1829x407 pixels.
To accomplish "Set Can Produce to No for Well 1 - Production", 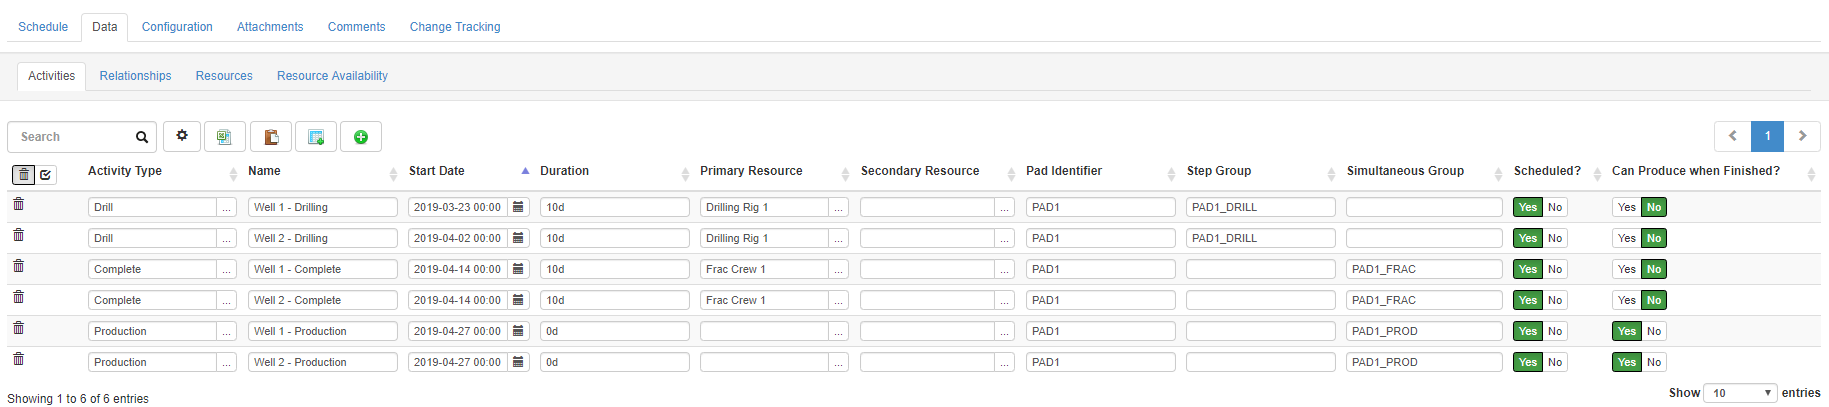I will point(1654,331).
